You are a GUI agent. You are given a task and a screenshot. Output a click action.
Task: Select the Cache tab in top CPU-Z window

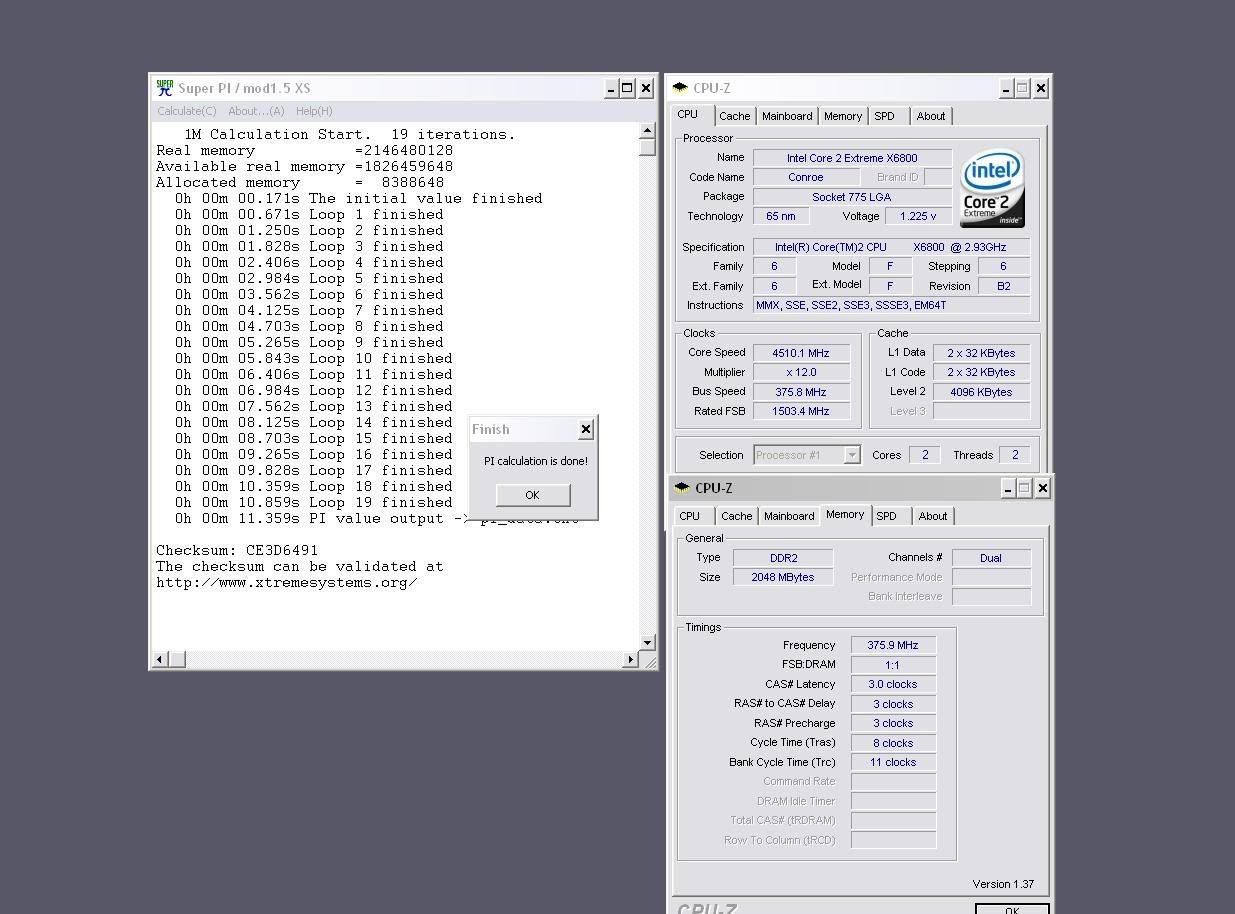click(734, 116)
